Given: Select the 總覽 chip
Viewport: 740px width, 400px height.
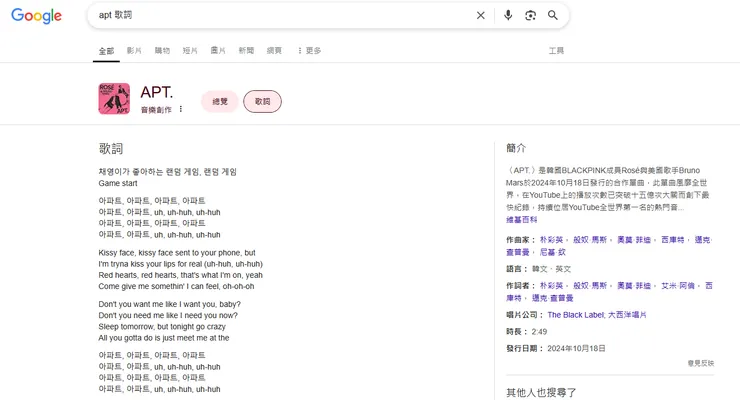Looking at the screenshot, I should [x=220, y=101].
